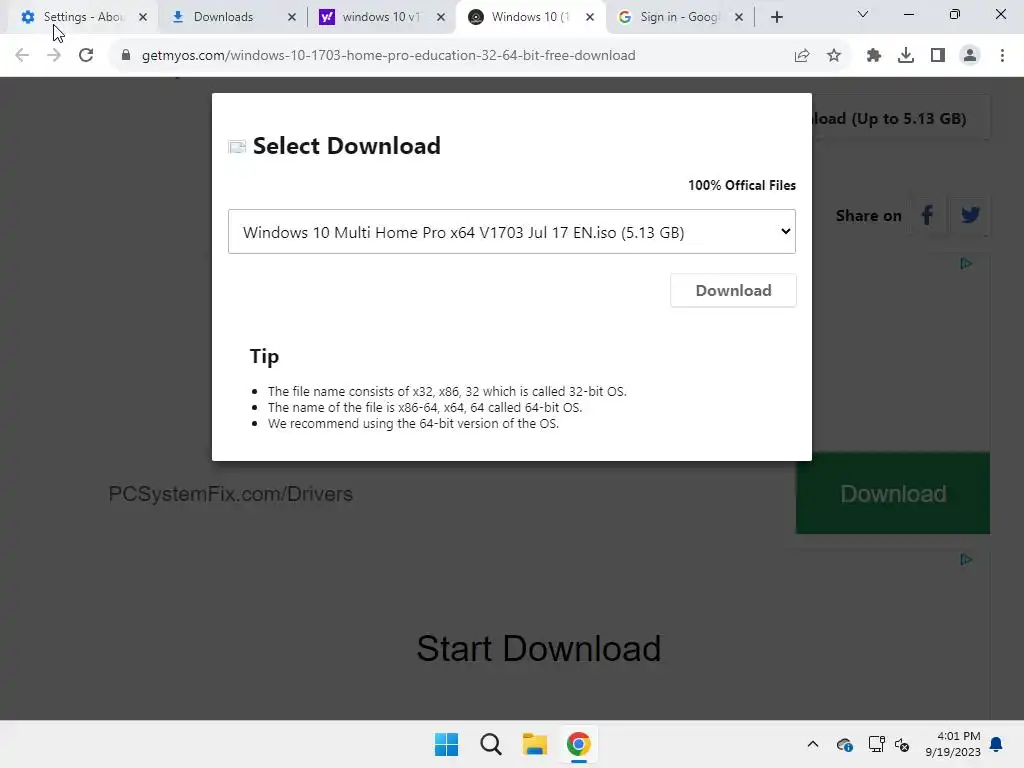Open the ISO file selection dropdown

pos(512,232)
